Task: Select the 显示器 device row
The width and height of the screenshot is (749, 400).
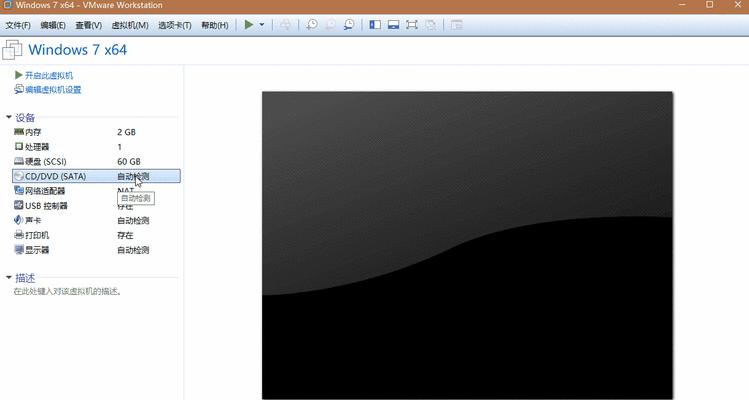Action: (96, 250)
